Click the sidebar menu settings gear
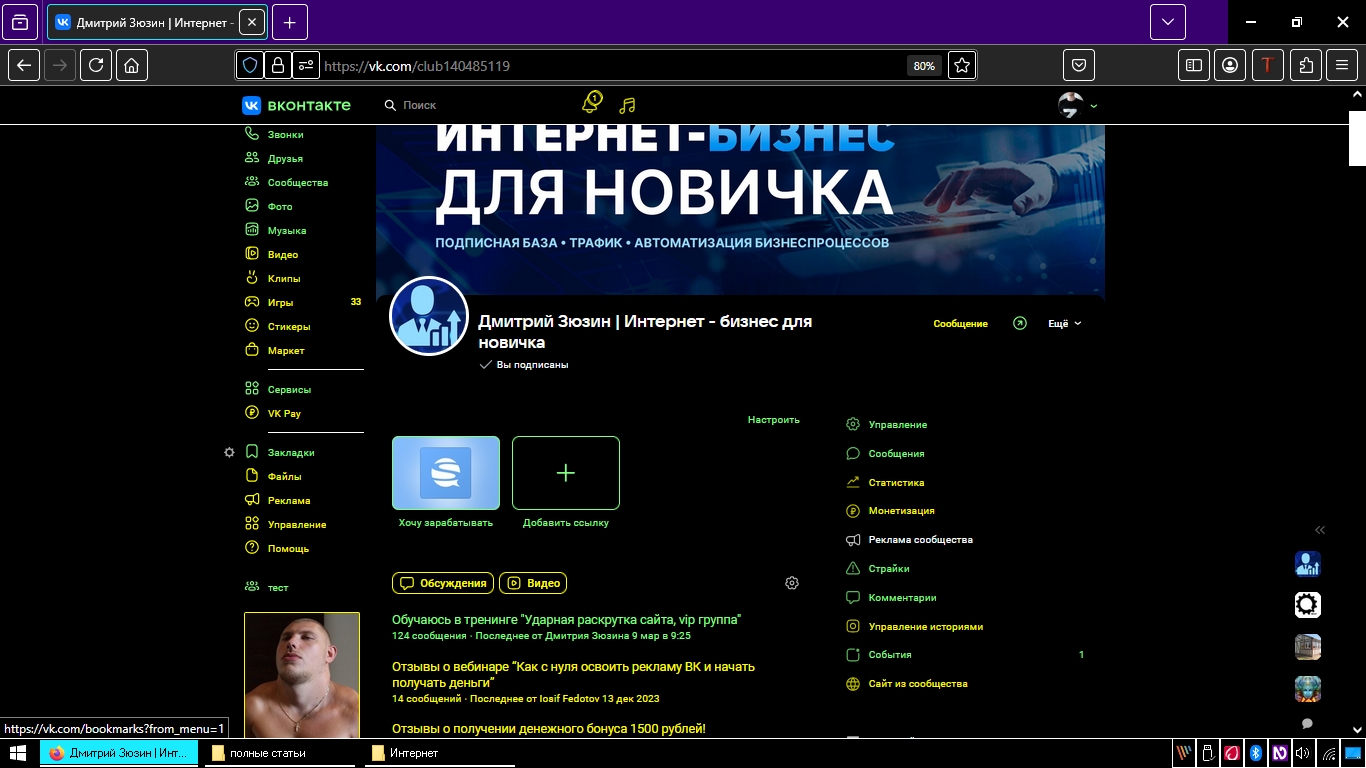1366x768 pixels. coord(229,452)
